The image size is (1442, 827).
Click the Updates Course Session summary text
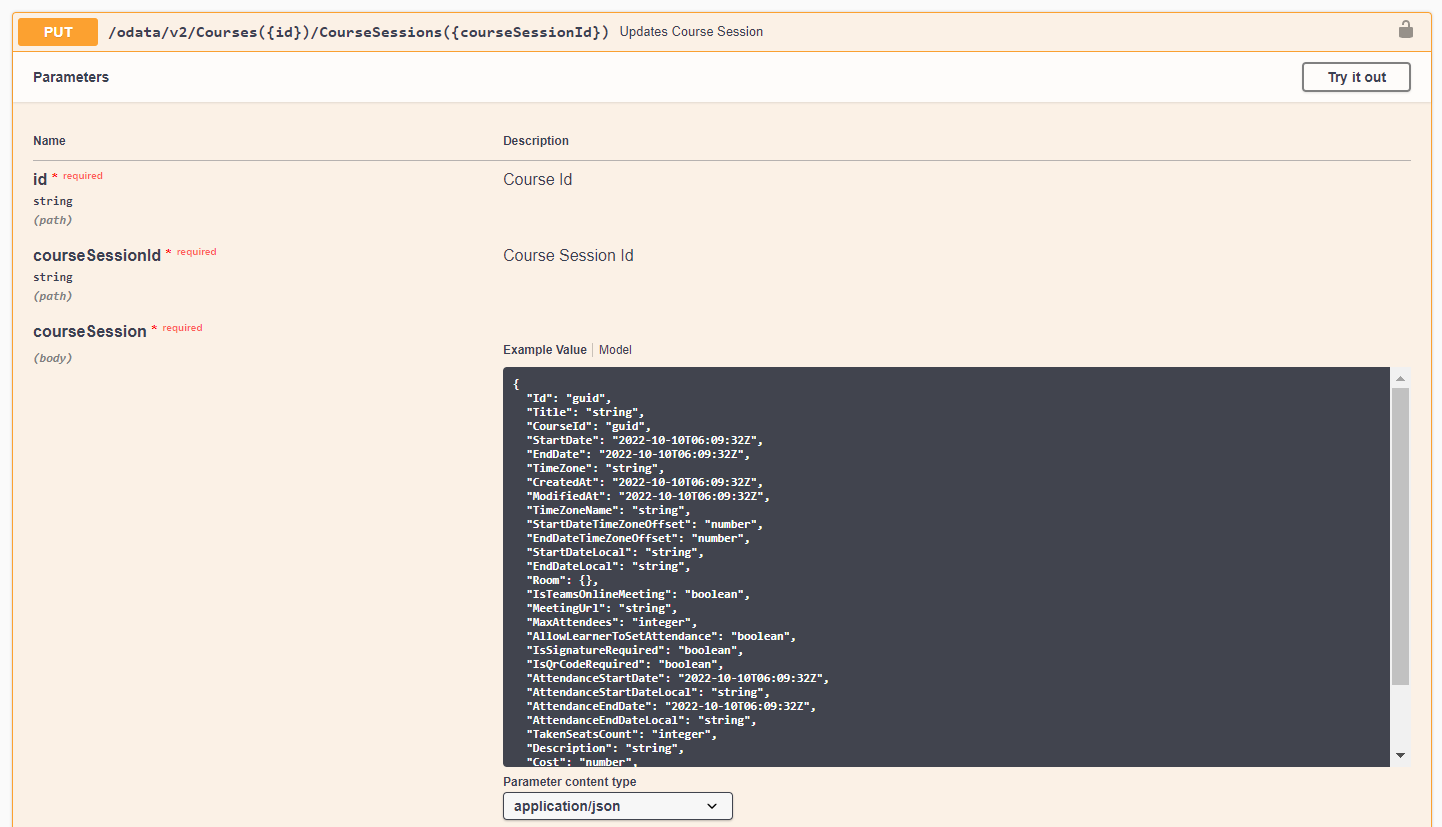pyautogui.click(x=691, y=32)
